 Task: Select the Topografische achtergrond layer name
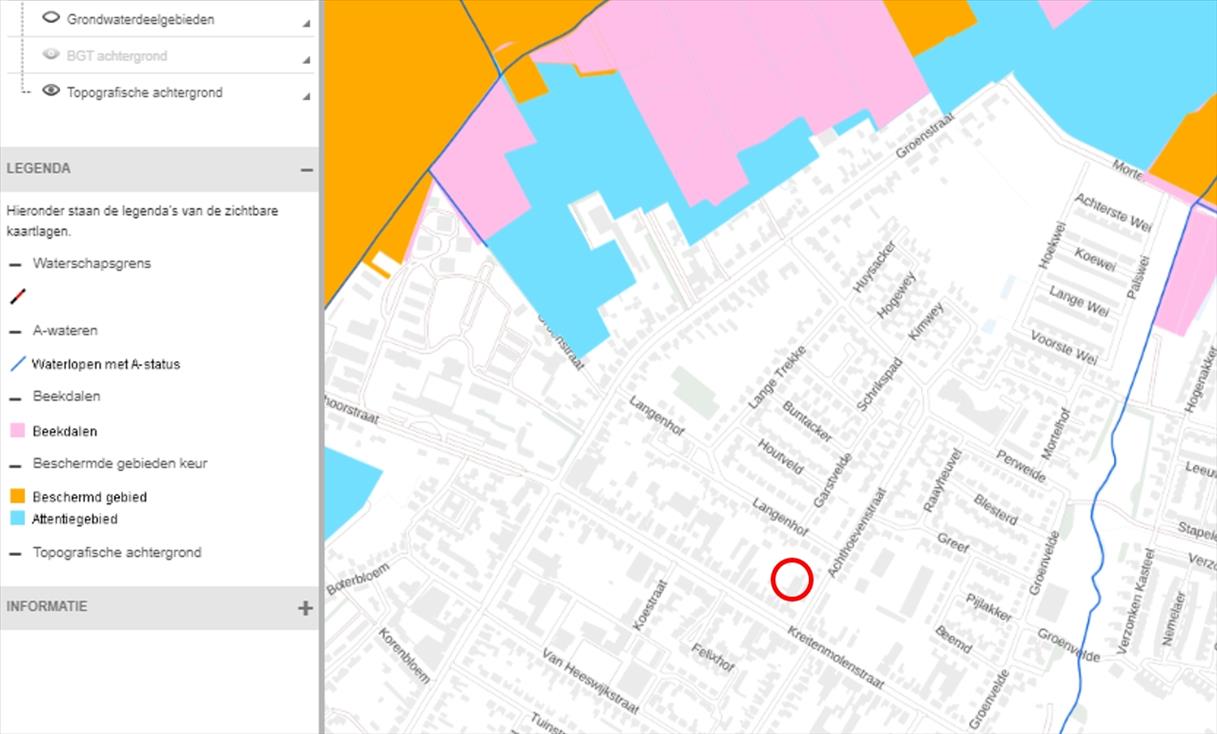point(144,92)
